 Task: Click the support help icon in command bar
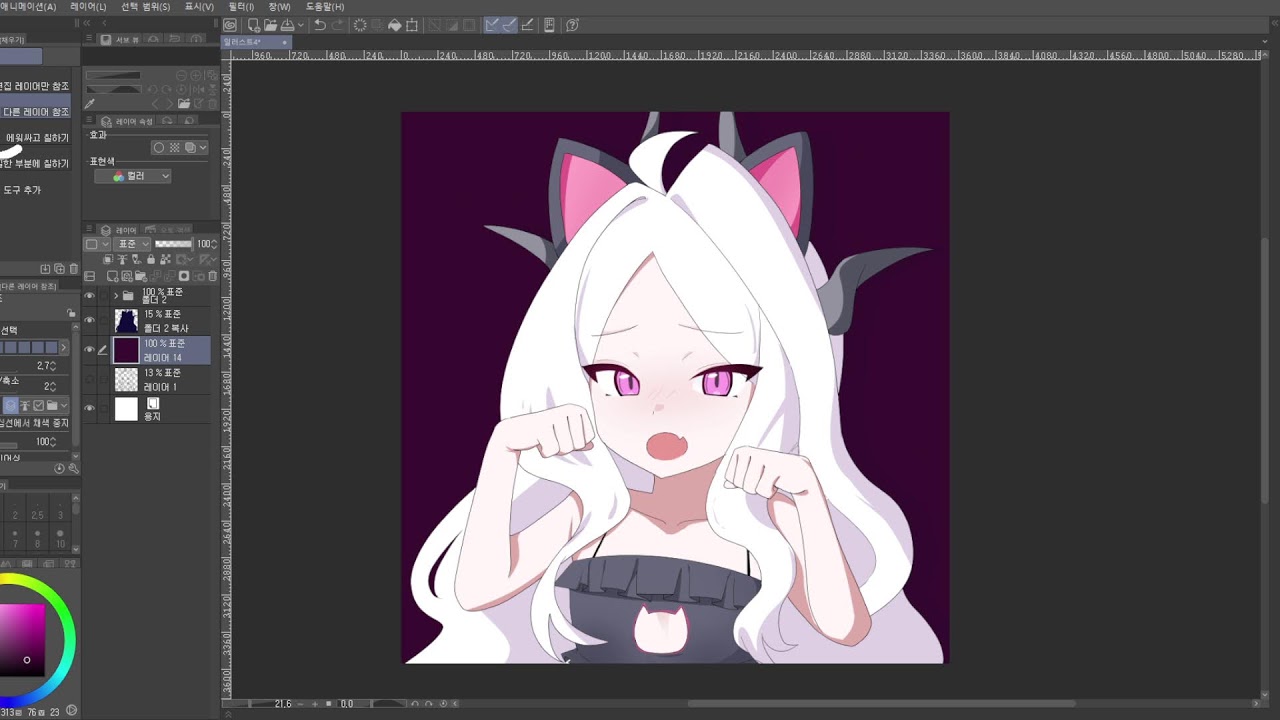point(572,25)
